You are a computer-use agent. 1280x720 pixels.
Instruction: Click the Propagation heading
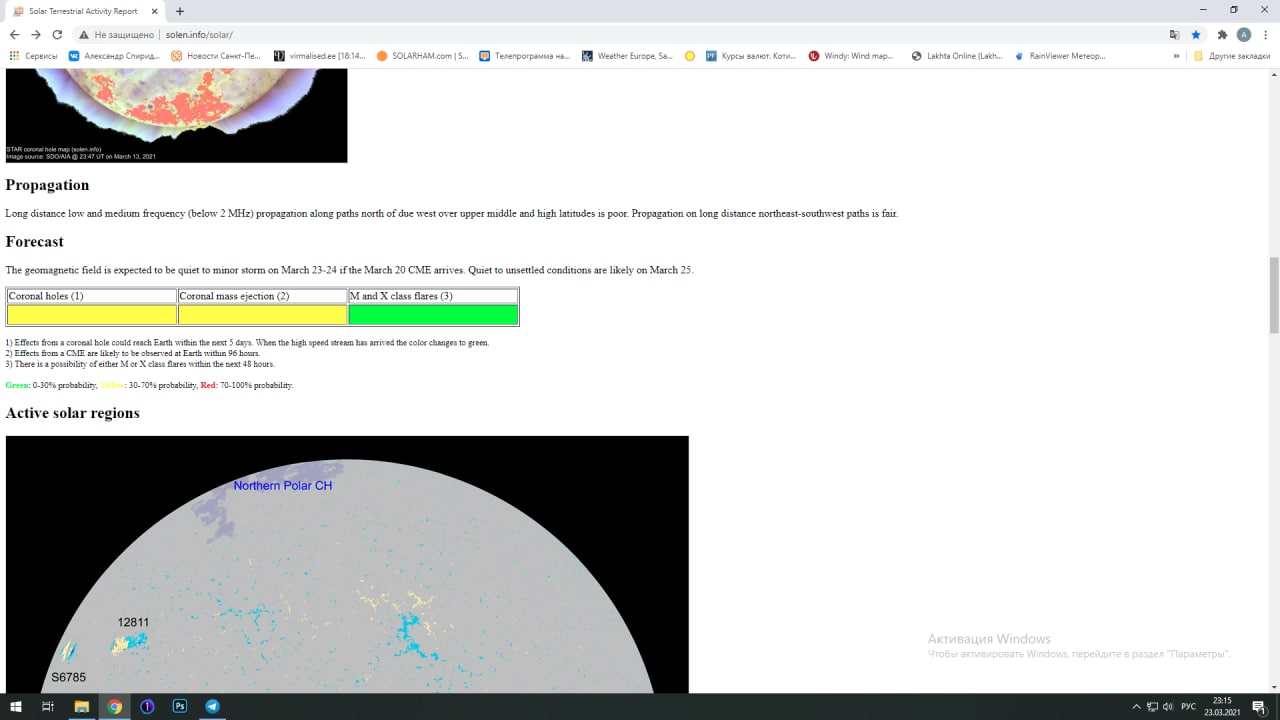click(x=47, y=185)
